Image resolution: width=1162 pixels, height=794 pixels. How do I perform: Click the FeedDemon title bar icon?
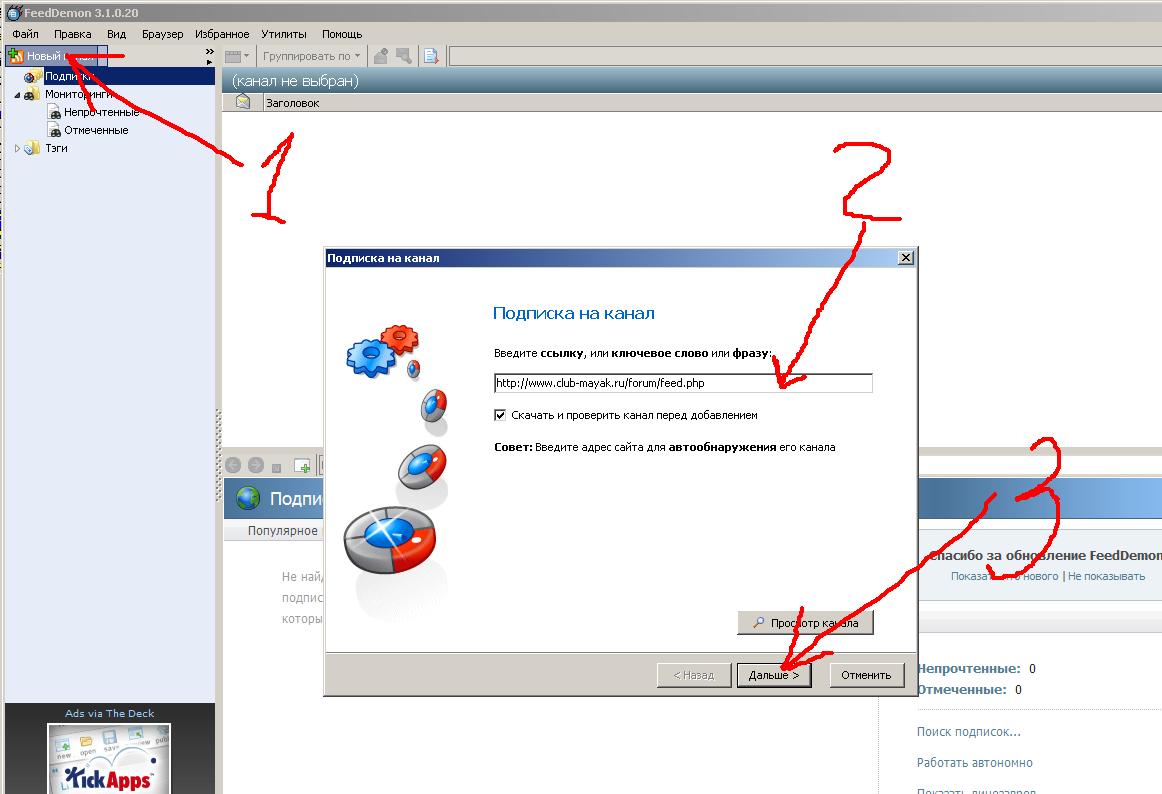point(13,13)
